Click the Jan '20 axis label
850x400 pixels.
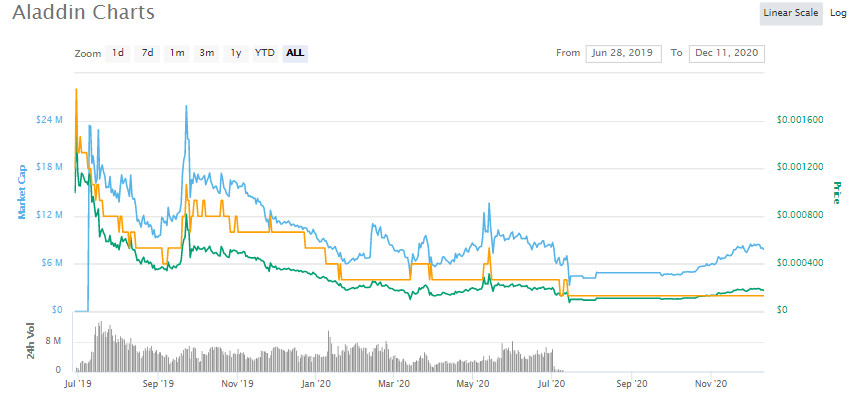(x=317, y=384)
